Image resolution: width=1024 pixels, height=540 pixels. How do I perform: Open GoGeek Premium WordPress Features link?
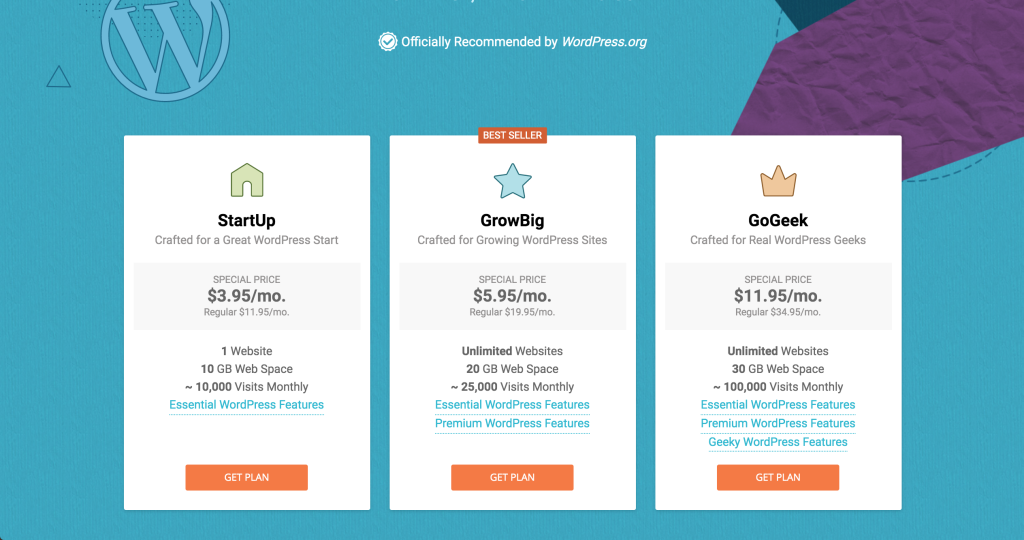(778, 423)
